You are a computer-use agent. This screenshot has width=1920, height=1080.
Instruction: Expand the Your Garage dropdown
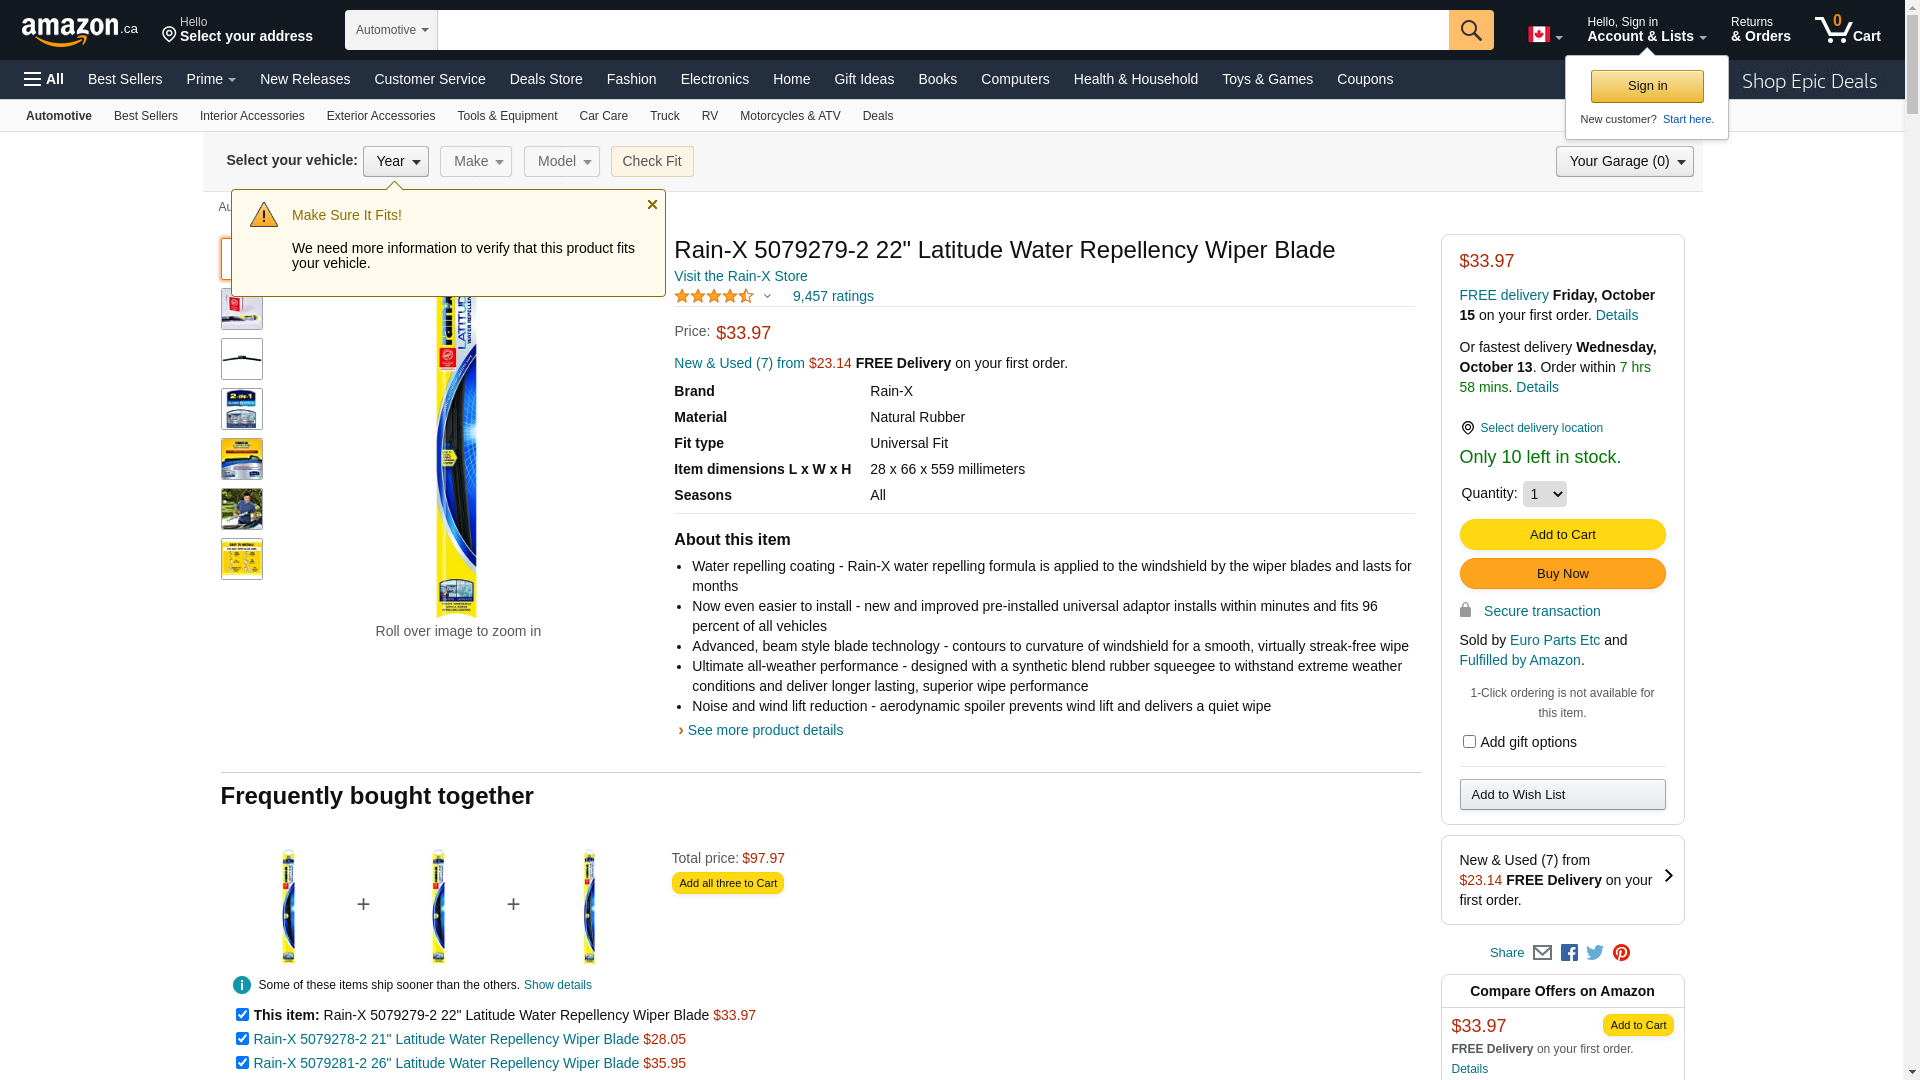[x=1624, y=162]
